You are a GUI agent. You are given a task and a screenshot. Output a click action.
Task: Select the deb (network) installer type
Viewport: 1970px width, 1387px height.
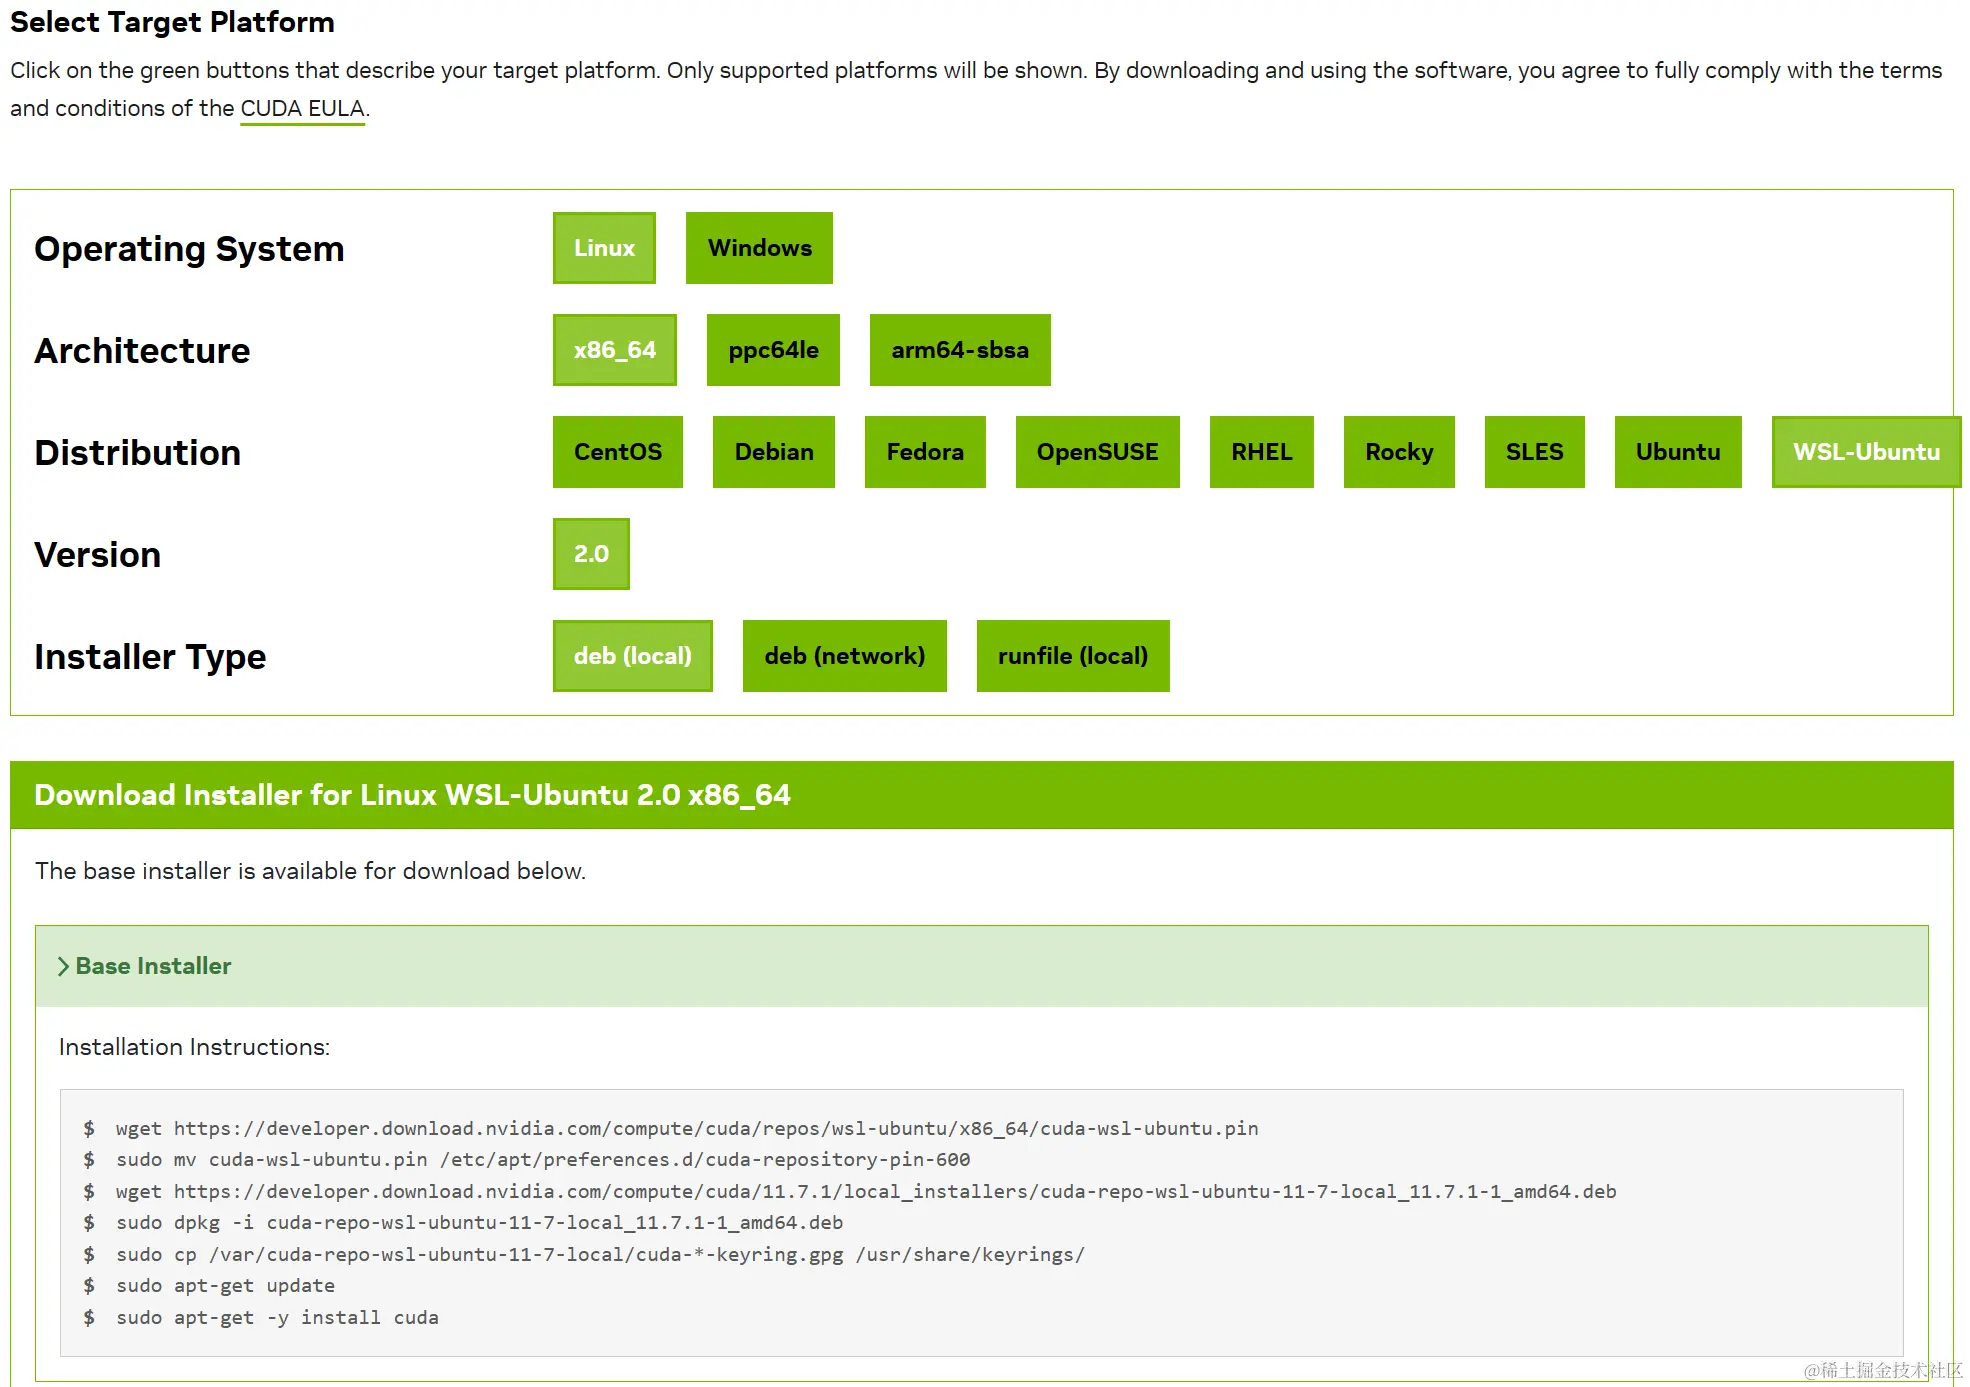[844, 655]
